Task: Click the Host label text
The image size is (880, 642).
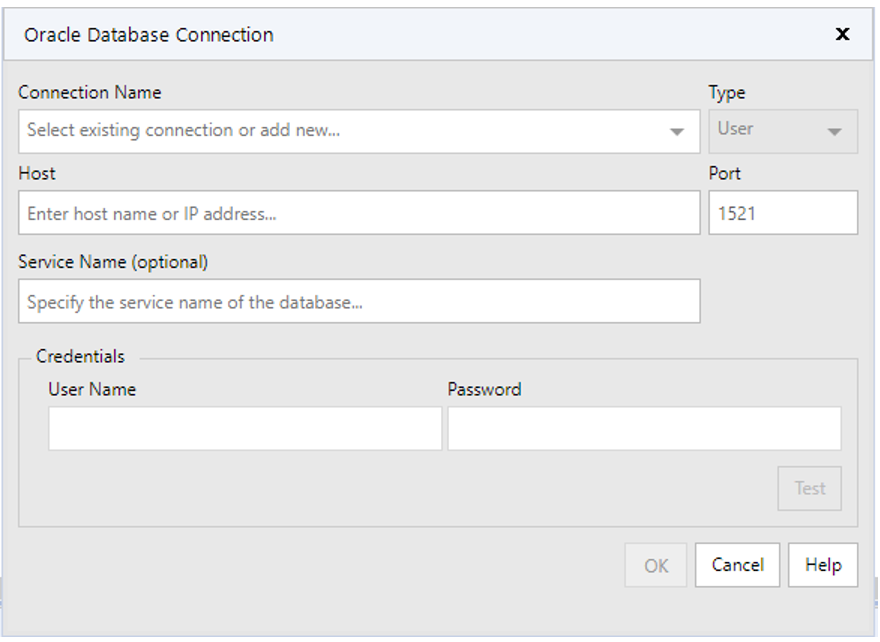Action: 37,174
